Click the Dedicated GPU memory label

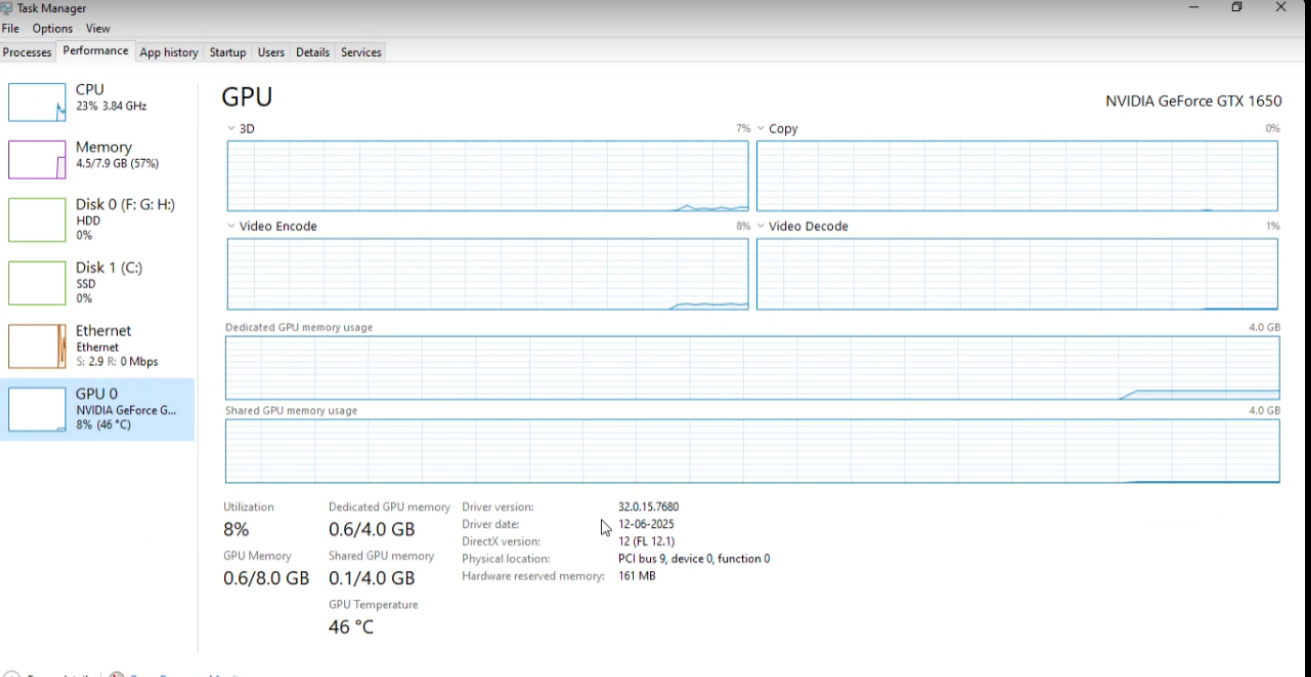[389, 507]
